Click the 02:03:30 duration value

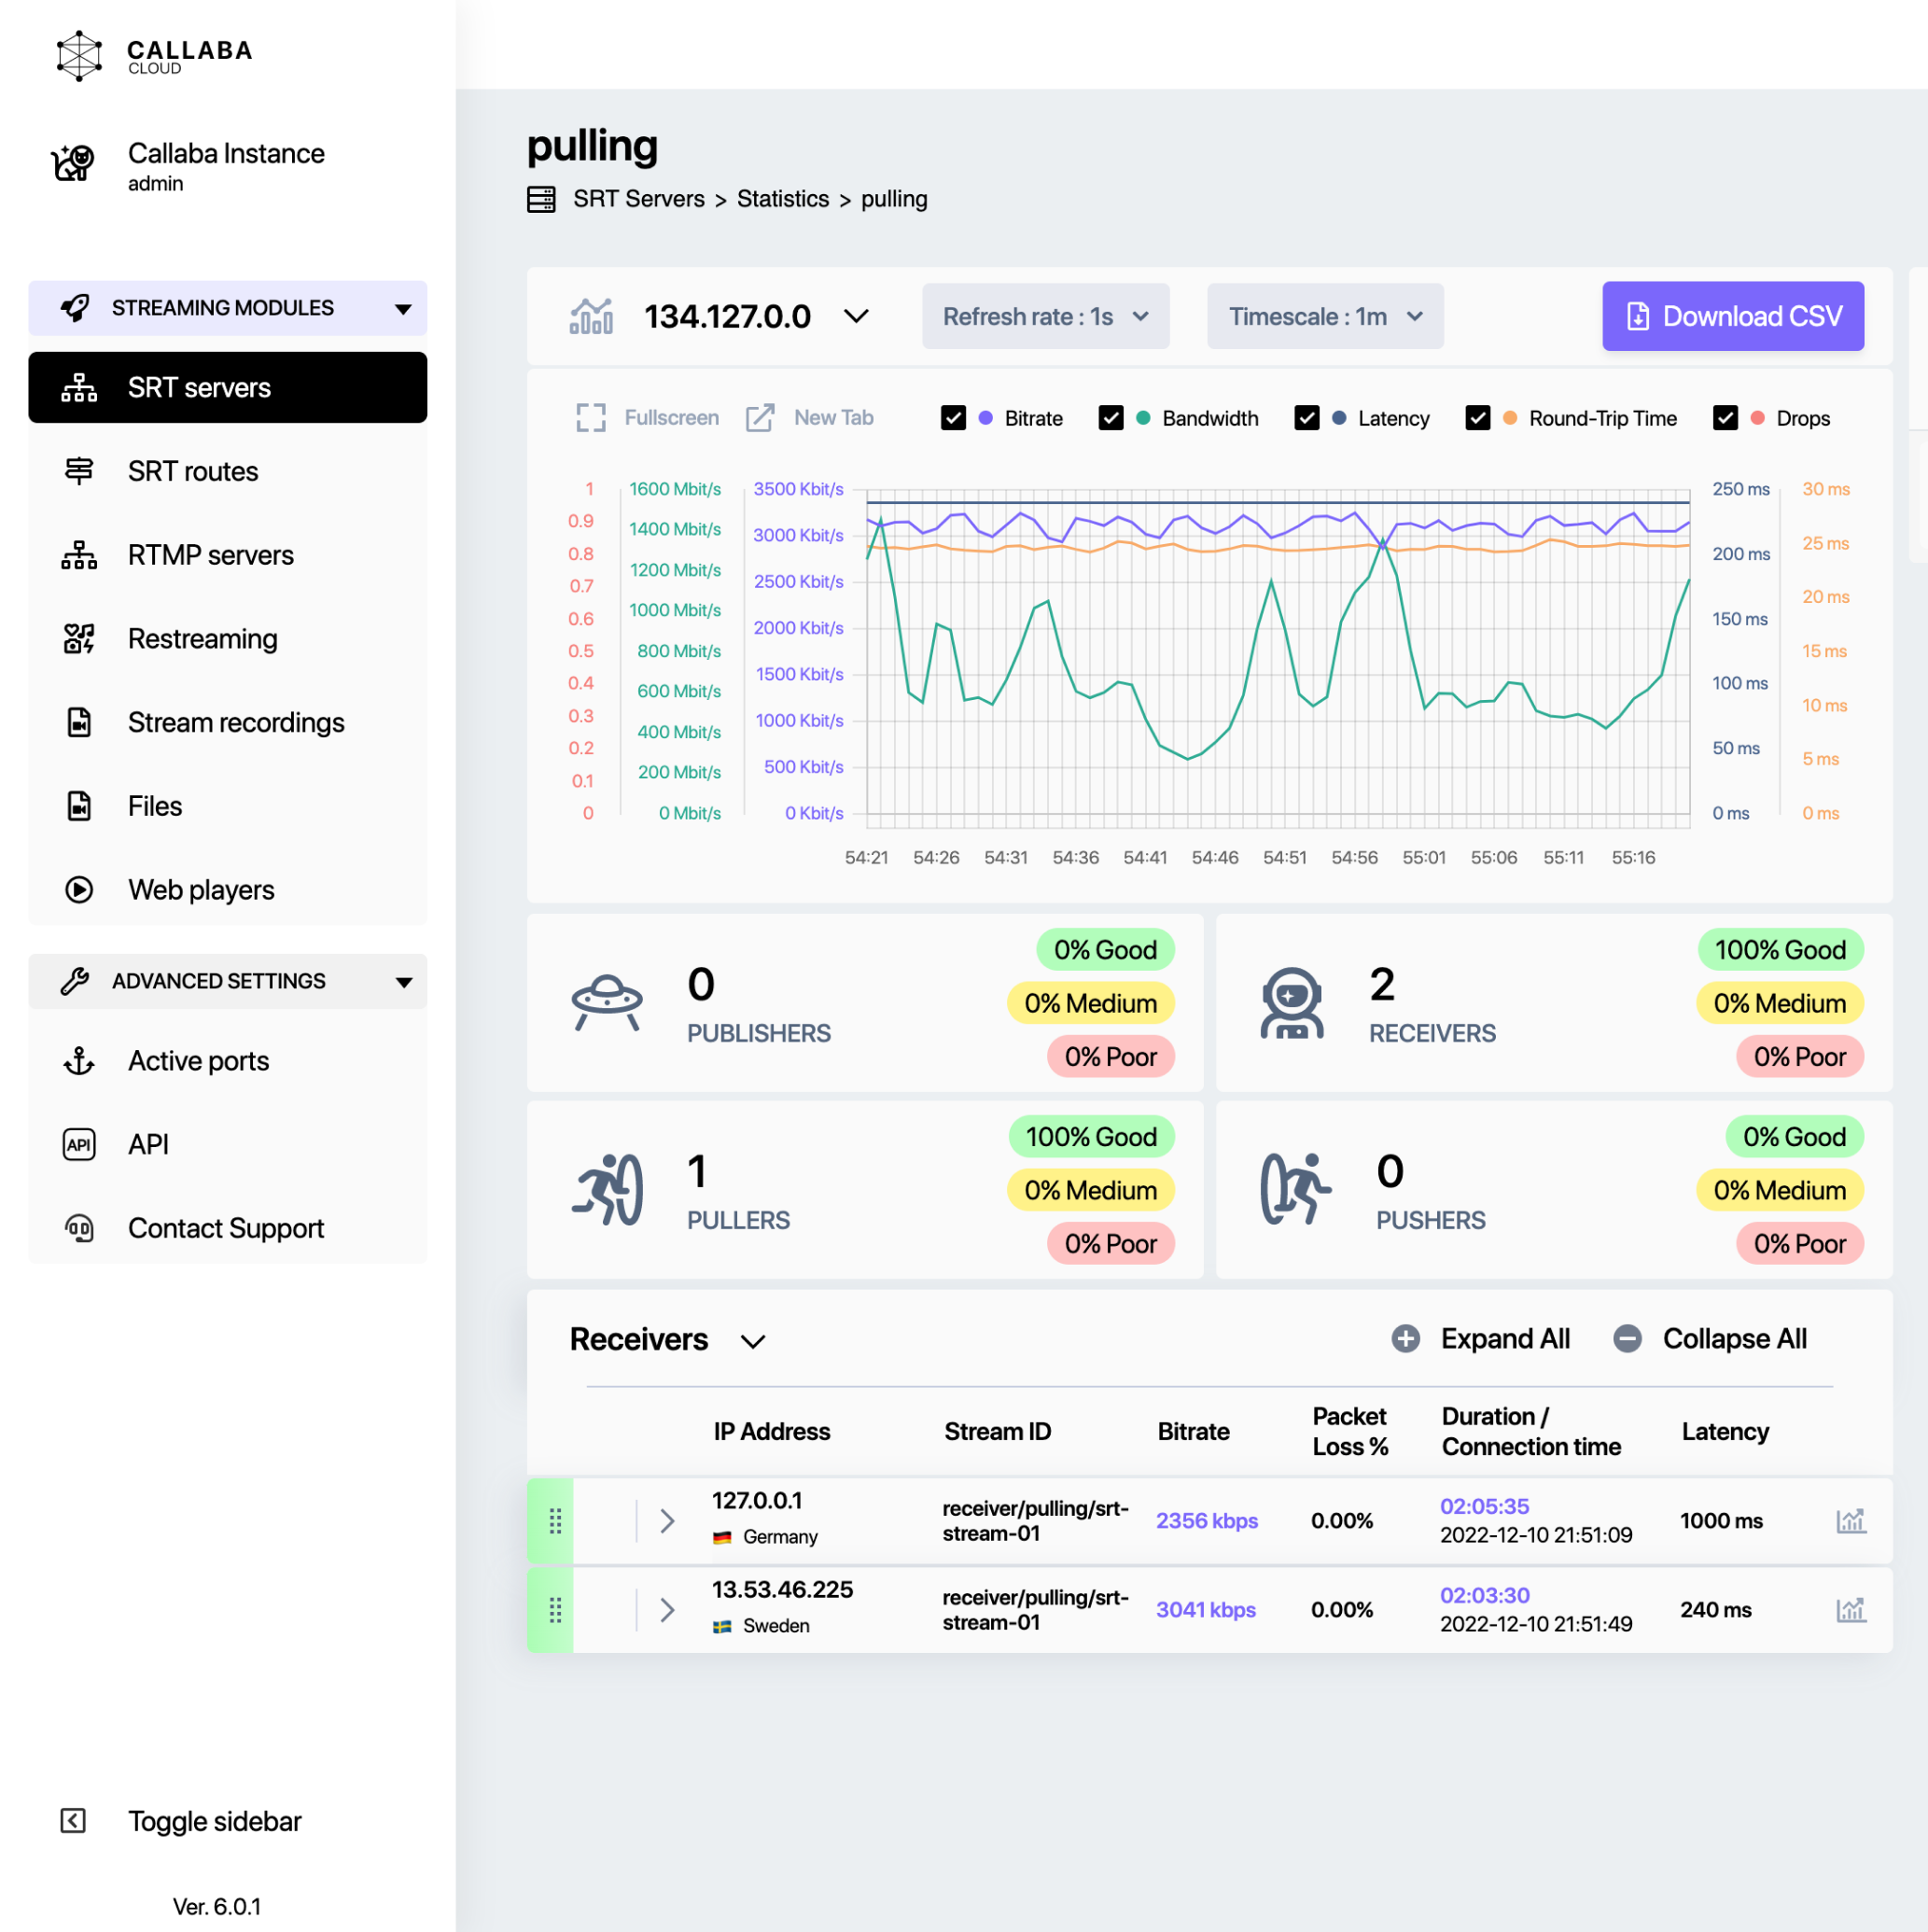[x=1485, y=1596]
